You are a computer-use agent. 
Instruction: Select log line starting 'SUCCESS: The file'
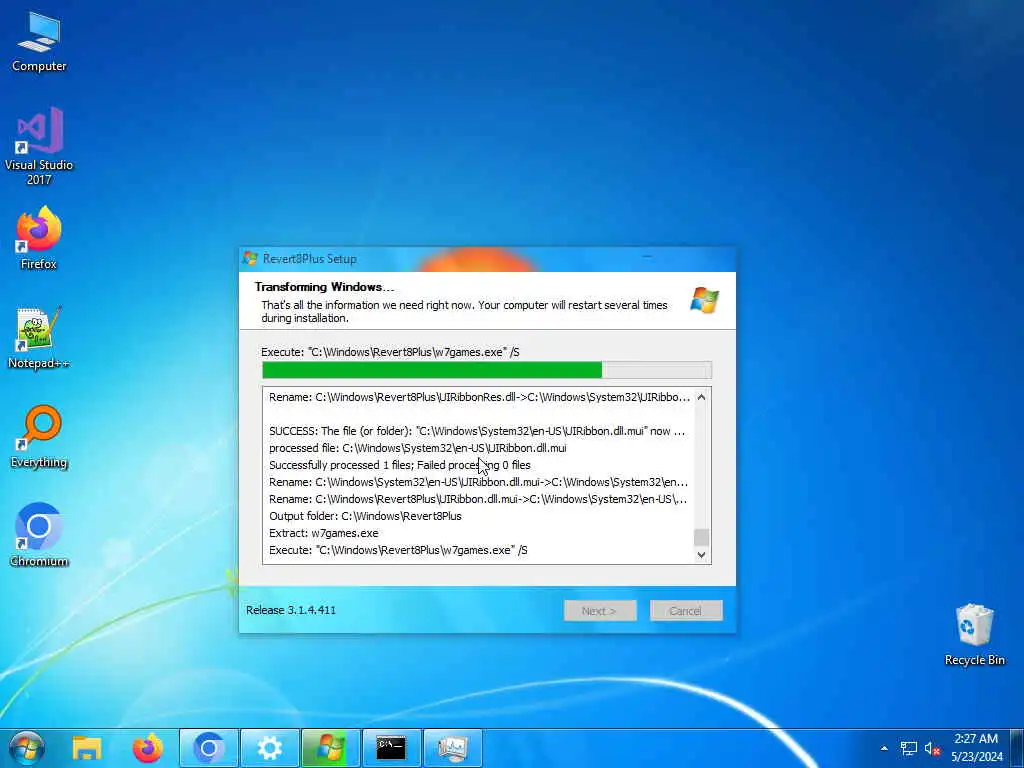[477, 431]
